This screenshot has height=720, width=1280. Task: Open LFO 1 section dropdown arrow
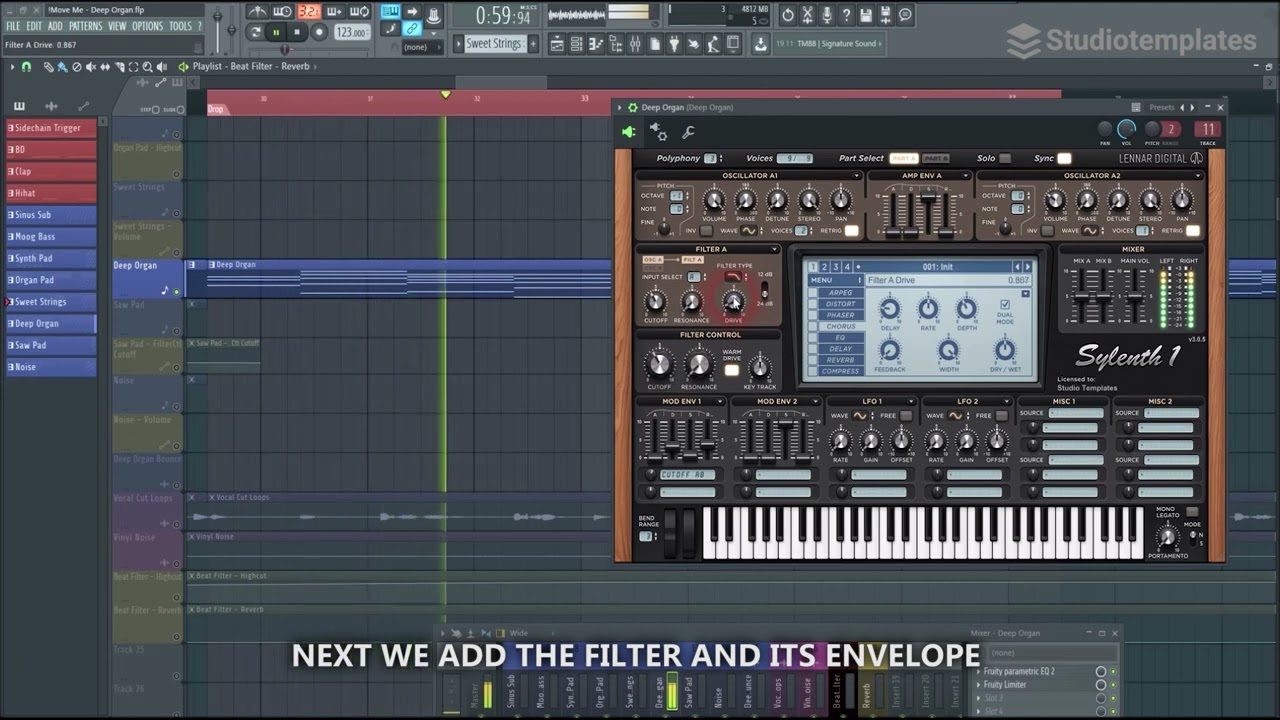[912, 402]
